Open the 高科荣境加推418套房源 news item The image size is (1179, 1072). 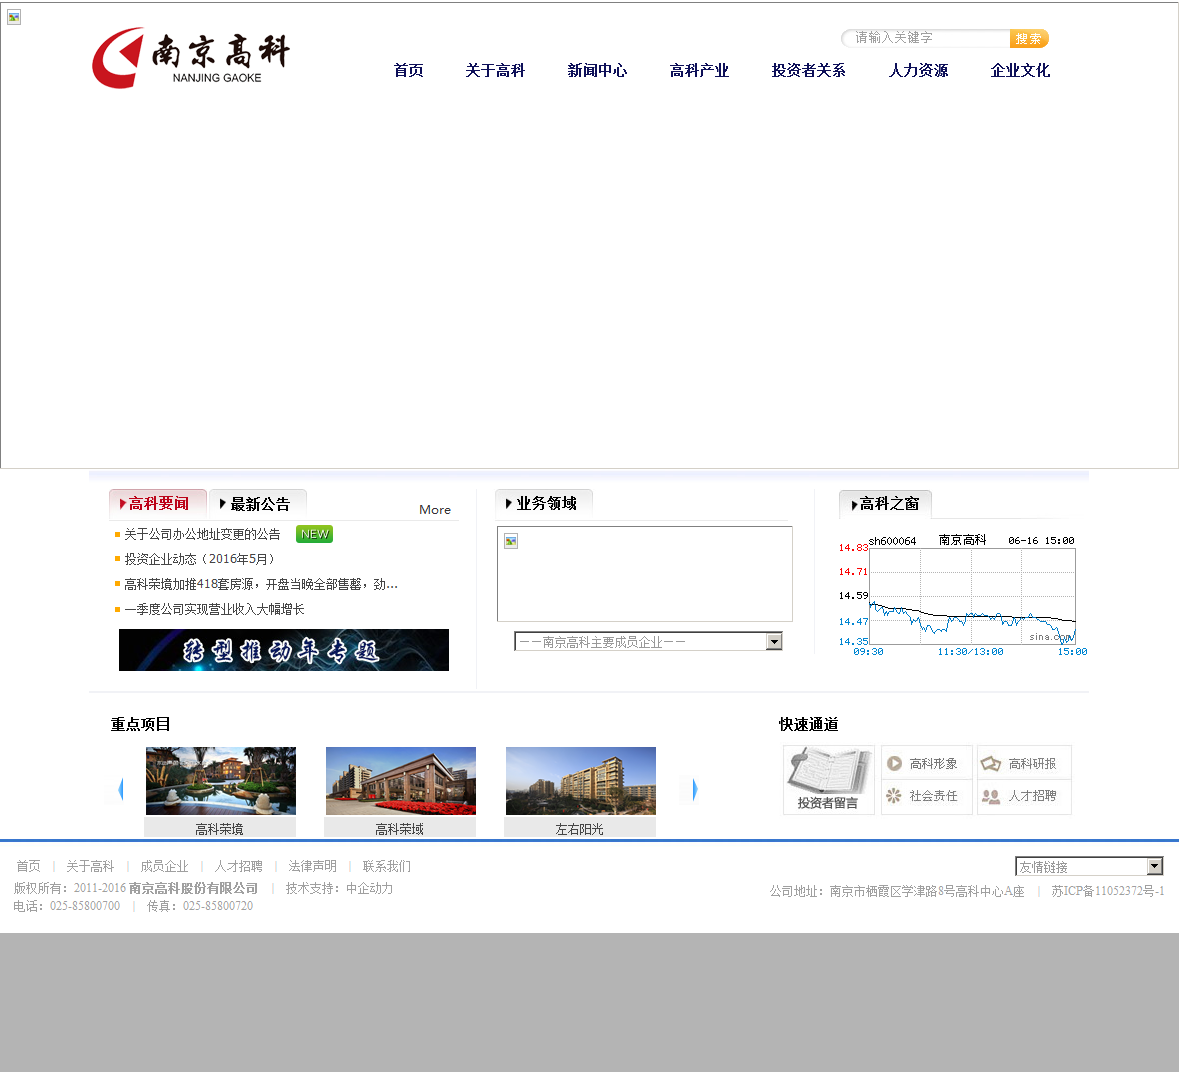pos(261,584)
